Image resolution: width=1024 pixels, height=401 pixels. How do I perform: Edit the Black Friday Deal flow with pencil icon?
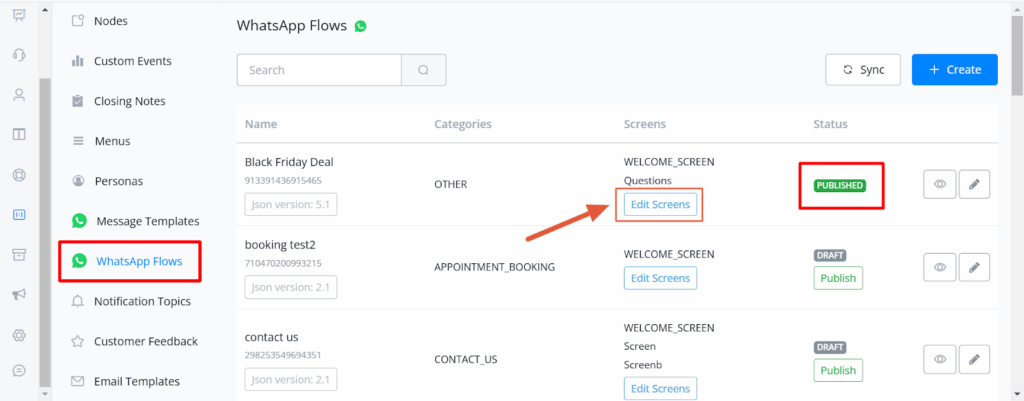click(x=974, y=185)
